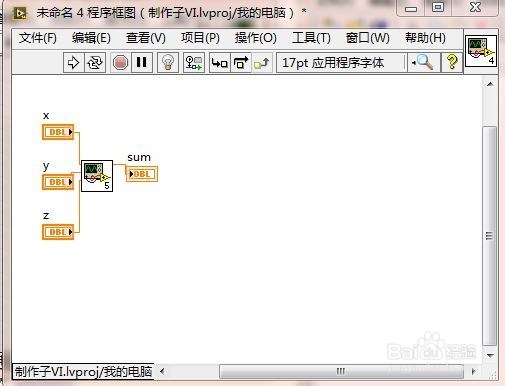Select the sum DBL indicator terminal
The image size is (505, 386).
coord(142,174)
